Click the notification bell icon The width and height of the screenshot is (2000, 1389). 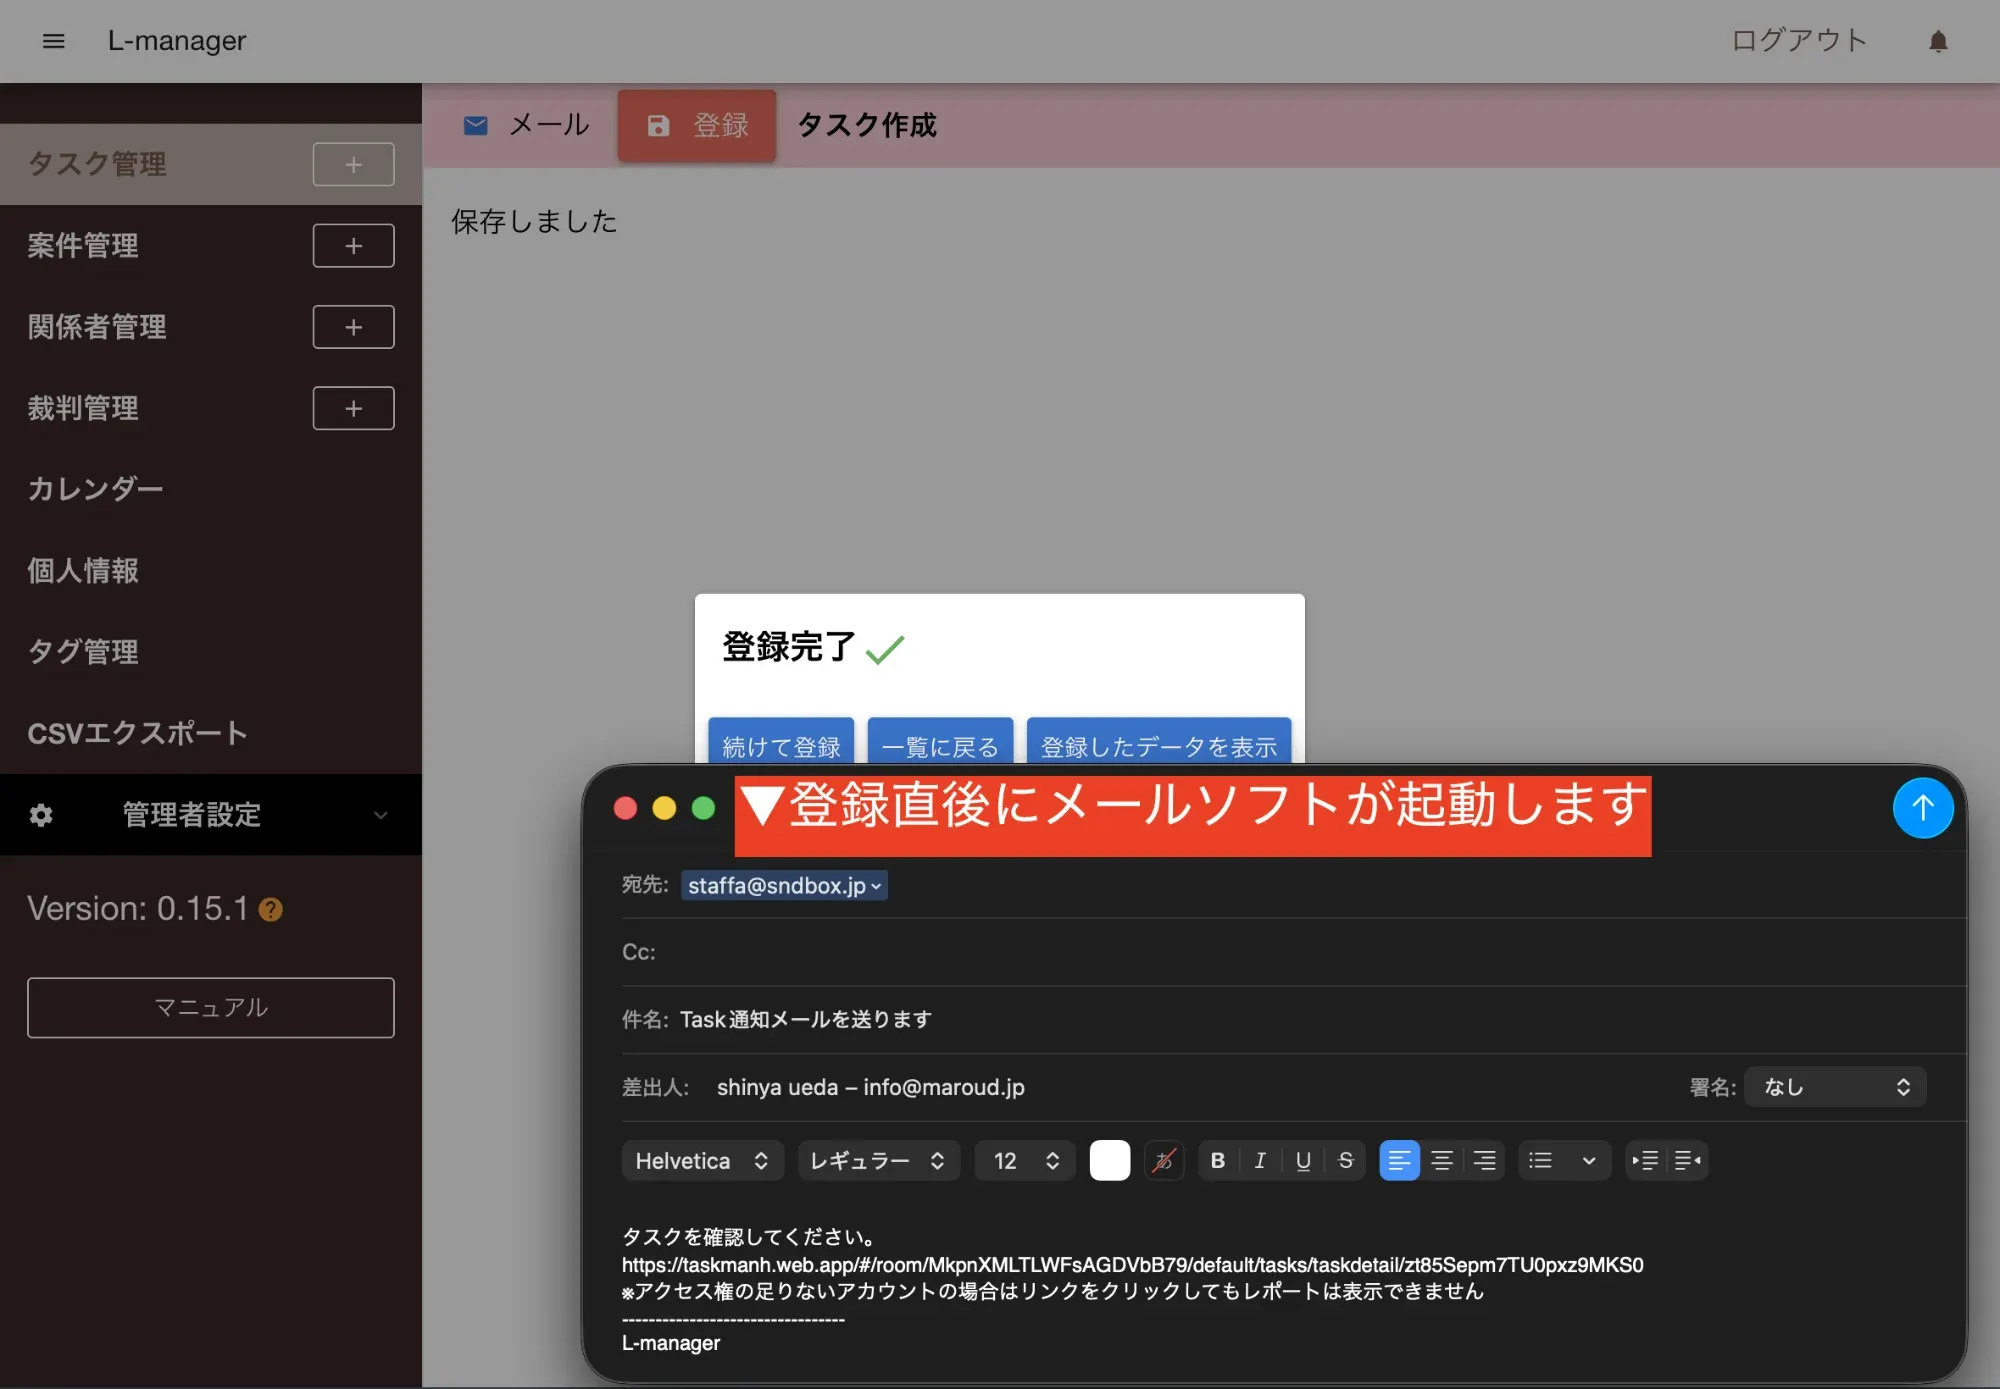click(1937, 41)
